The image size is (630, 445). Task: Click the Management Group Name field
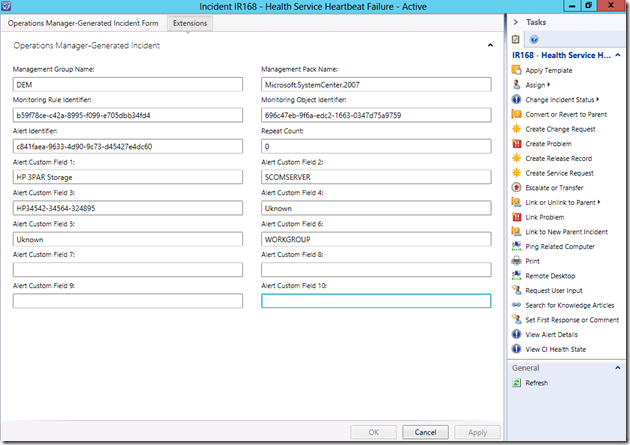pyautogui.click(x=128, y=85)
